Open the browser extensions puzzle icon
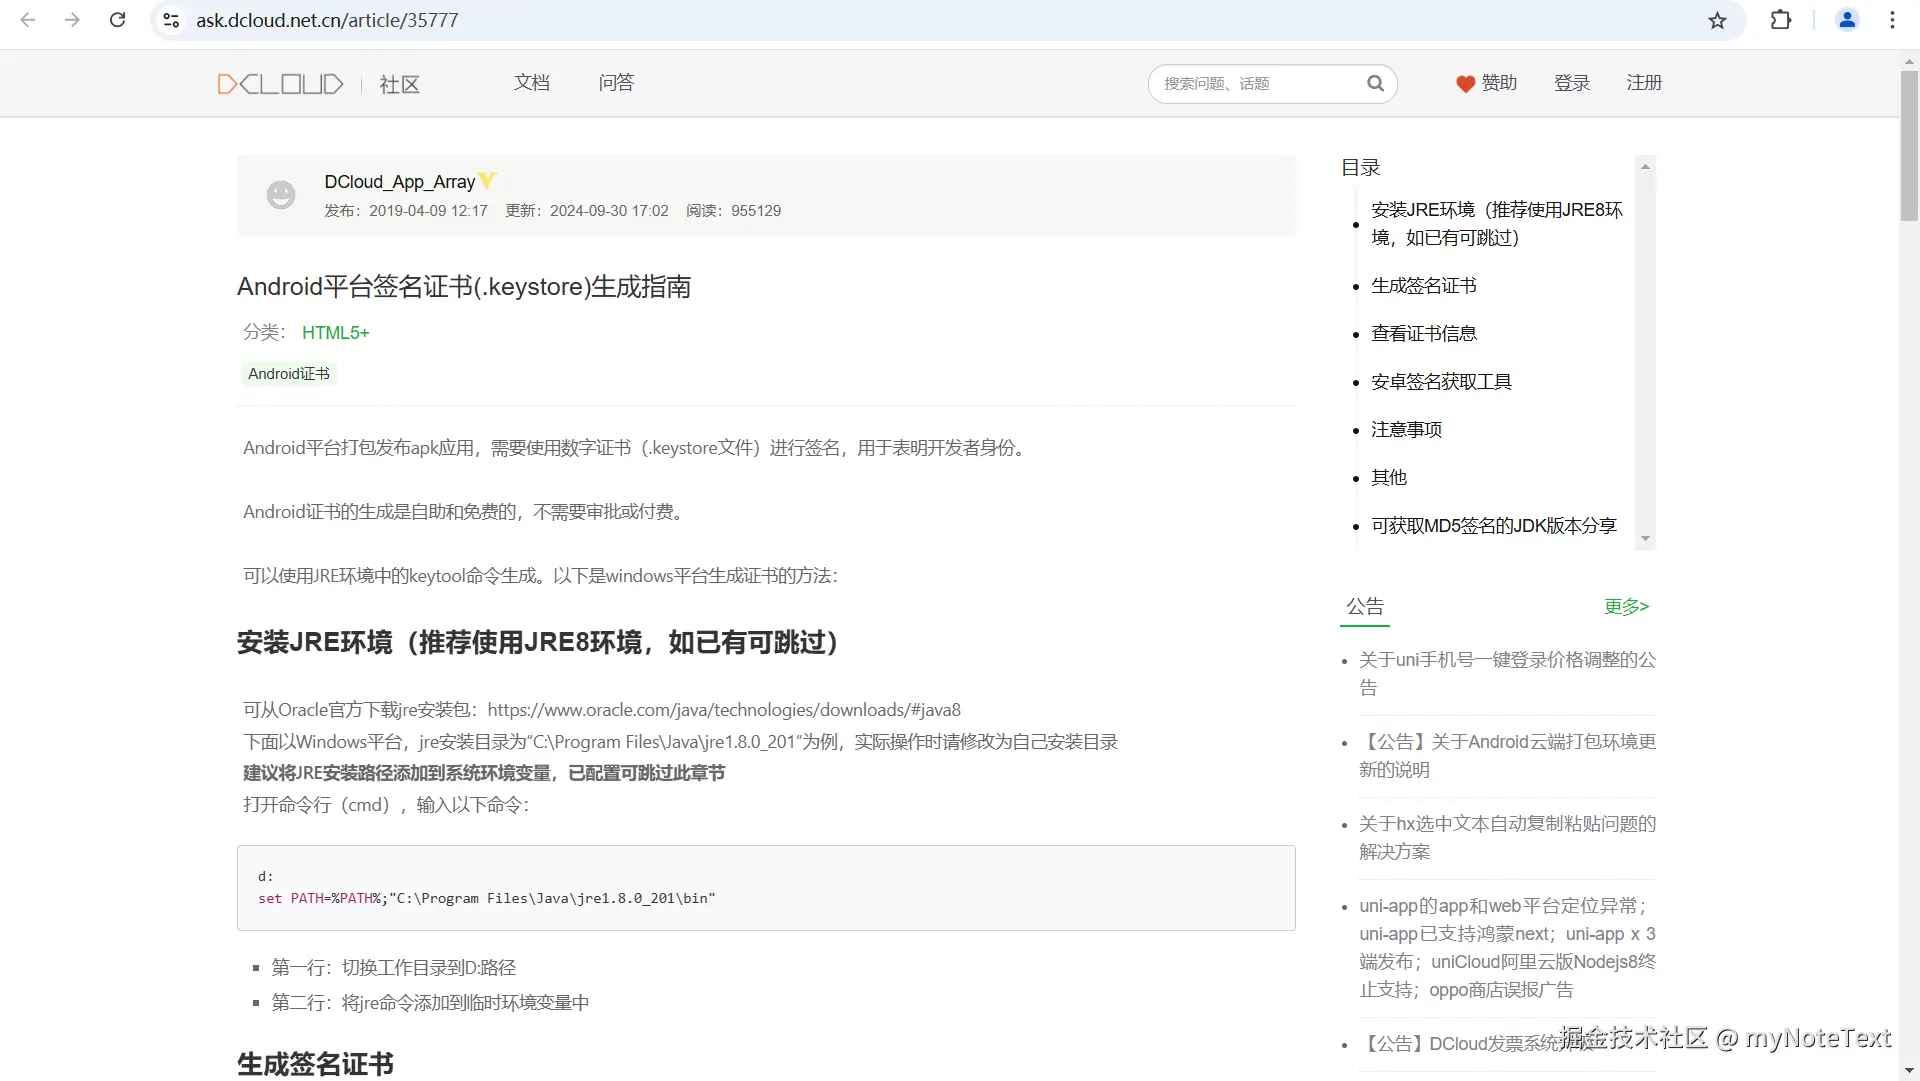 click(x=1781, y=20)
